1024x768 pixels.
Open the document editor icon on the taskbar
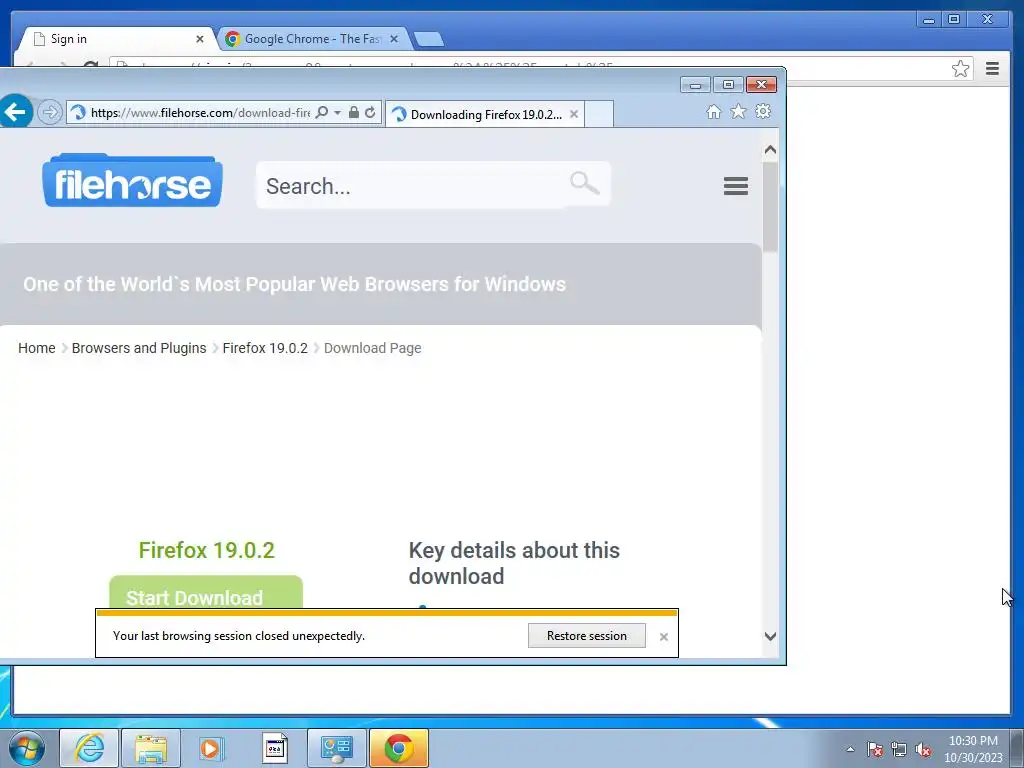pos(274,748)
